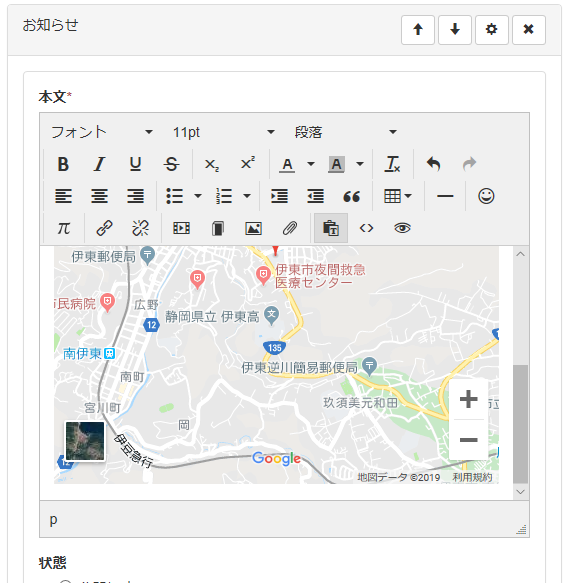
Task: Move the お知らせ frame down
Action: pyautogui.click(x=454, y=30)
